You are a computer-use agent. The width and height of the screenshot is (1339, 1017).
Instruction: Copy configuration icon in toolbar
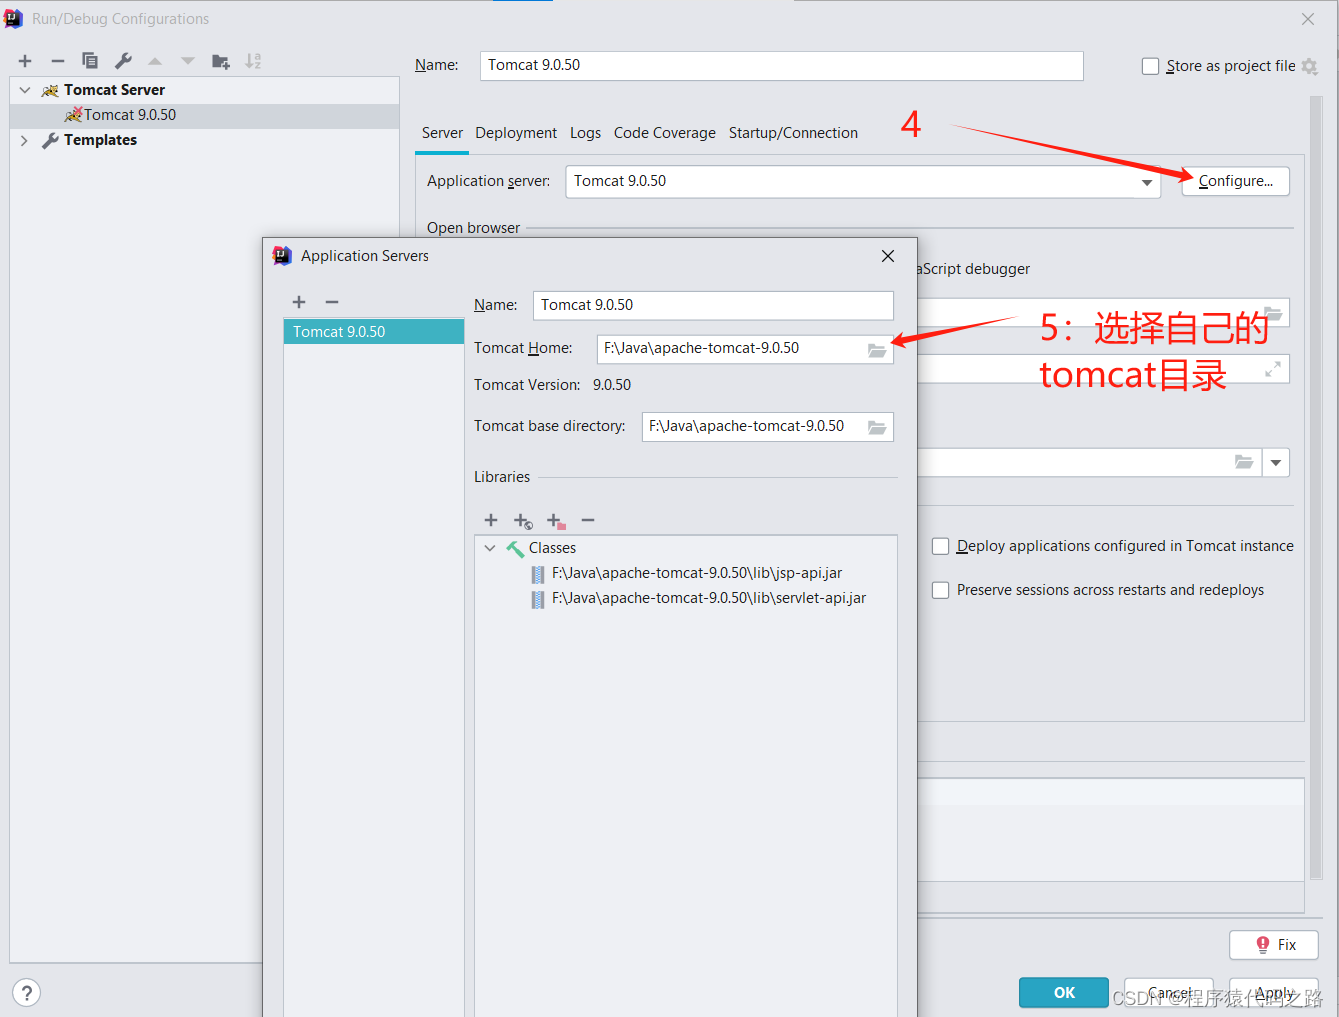tap(90, 61)
